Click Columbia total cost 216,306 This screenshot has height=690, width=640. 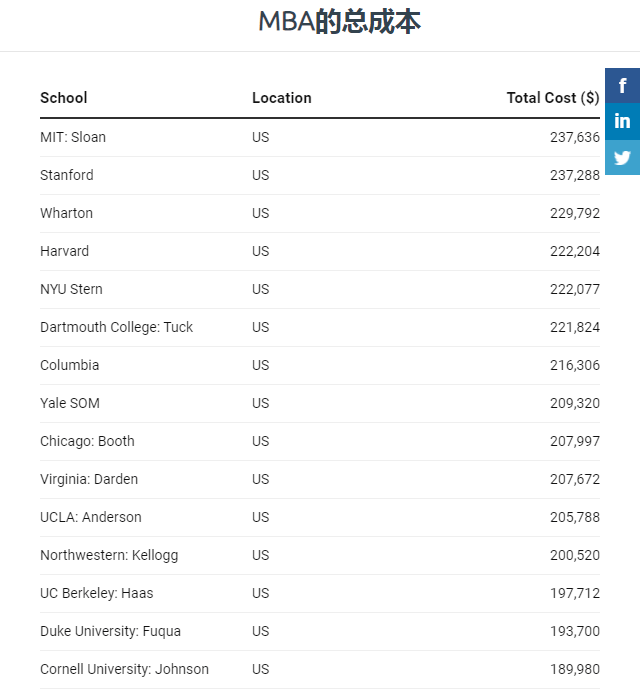575,365
